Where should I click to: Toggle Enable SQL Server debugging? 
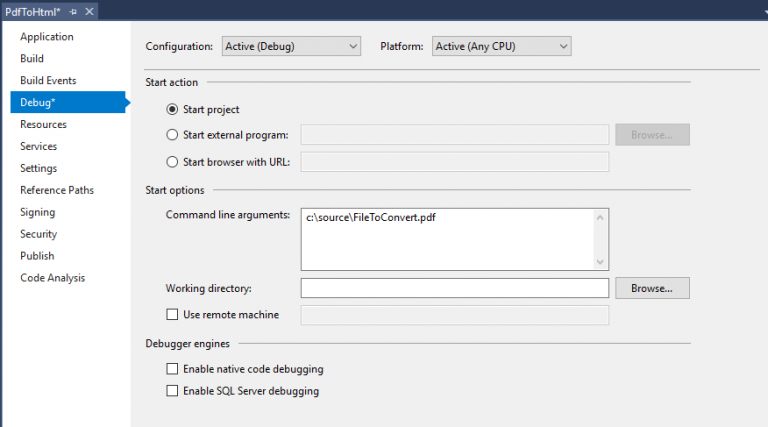[173, 391]
